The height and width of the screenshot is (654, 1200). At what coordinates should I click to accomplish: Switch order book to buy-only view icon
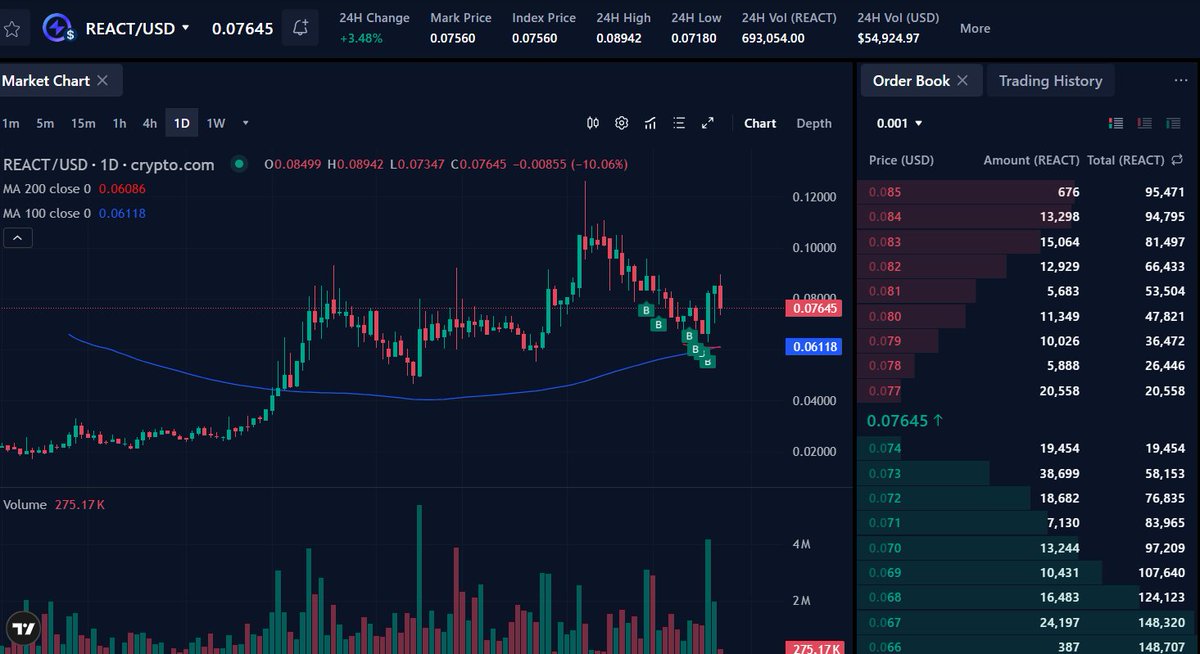click(x=1172, y=122)
